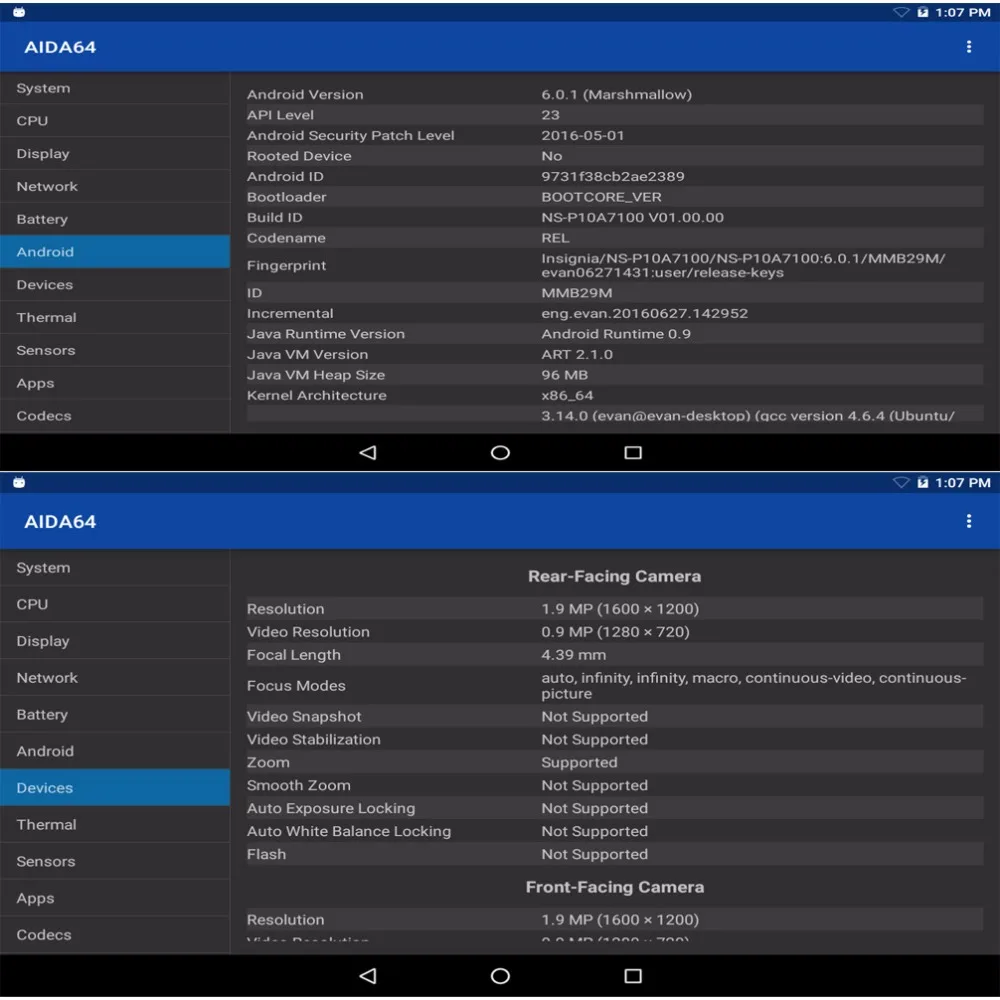This screenshot has width=1000, height=1000.
Task: Click the Focus Modes row
Action: [615, 686]
